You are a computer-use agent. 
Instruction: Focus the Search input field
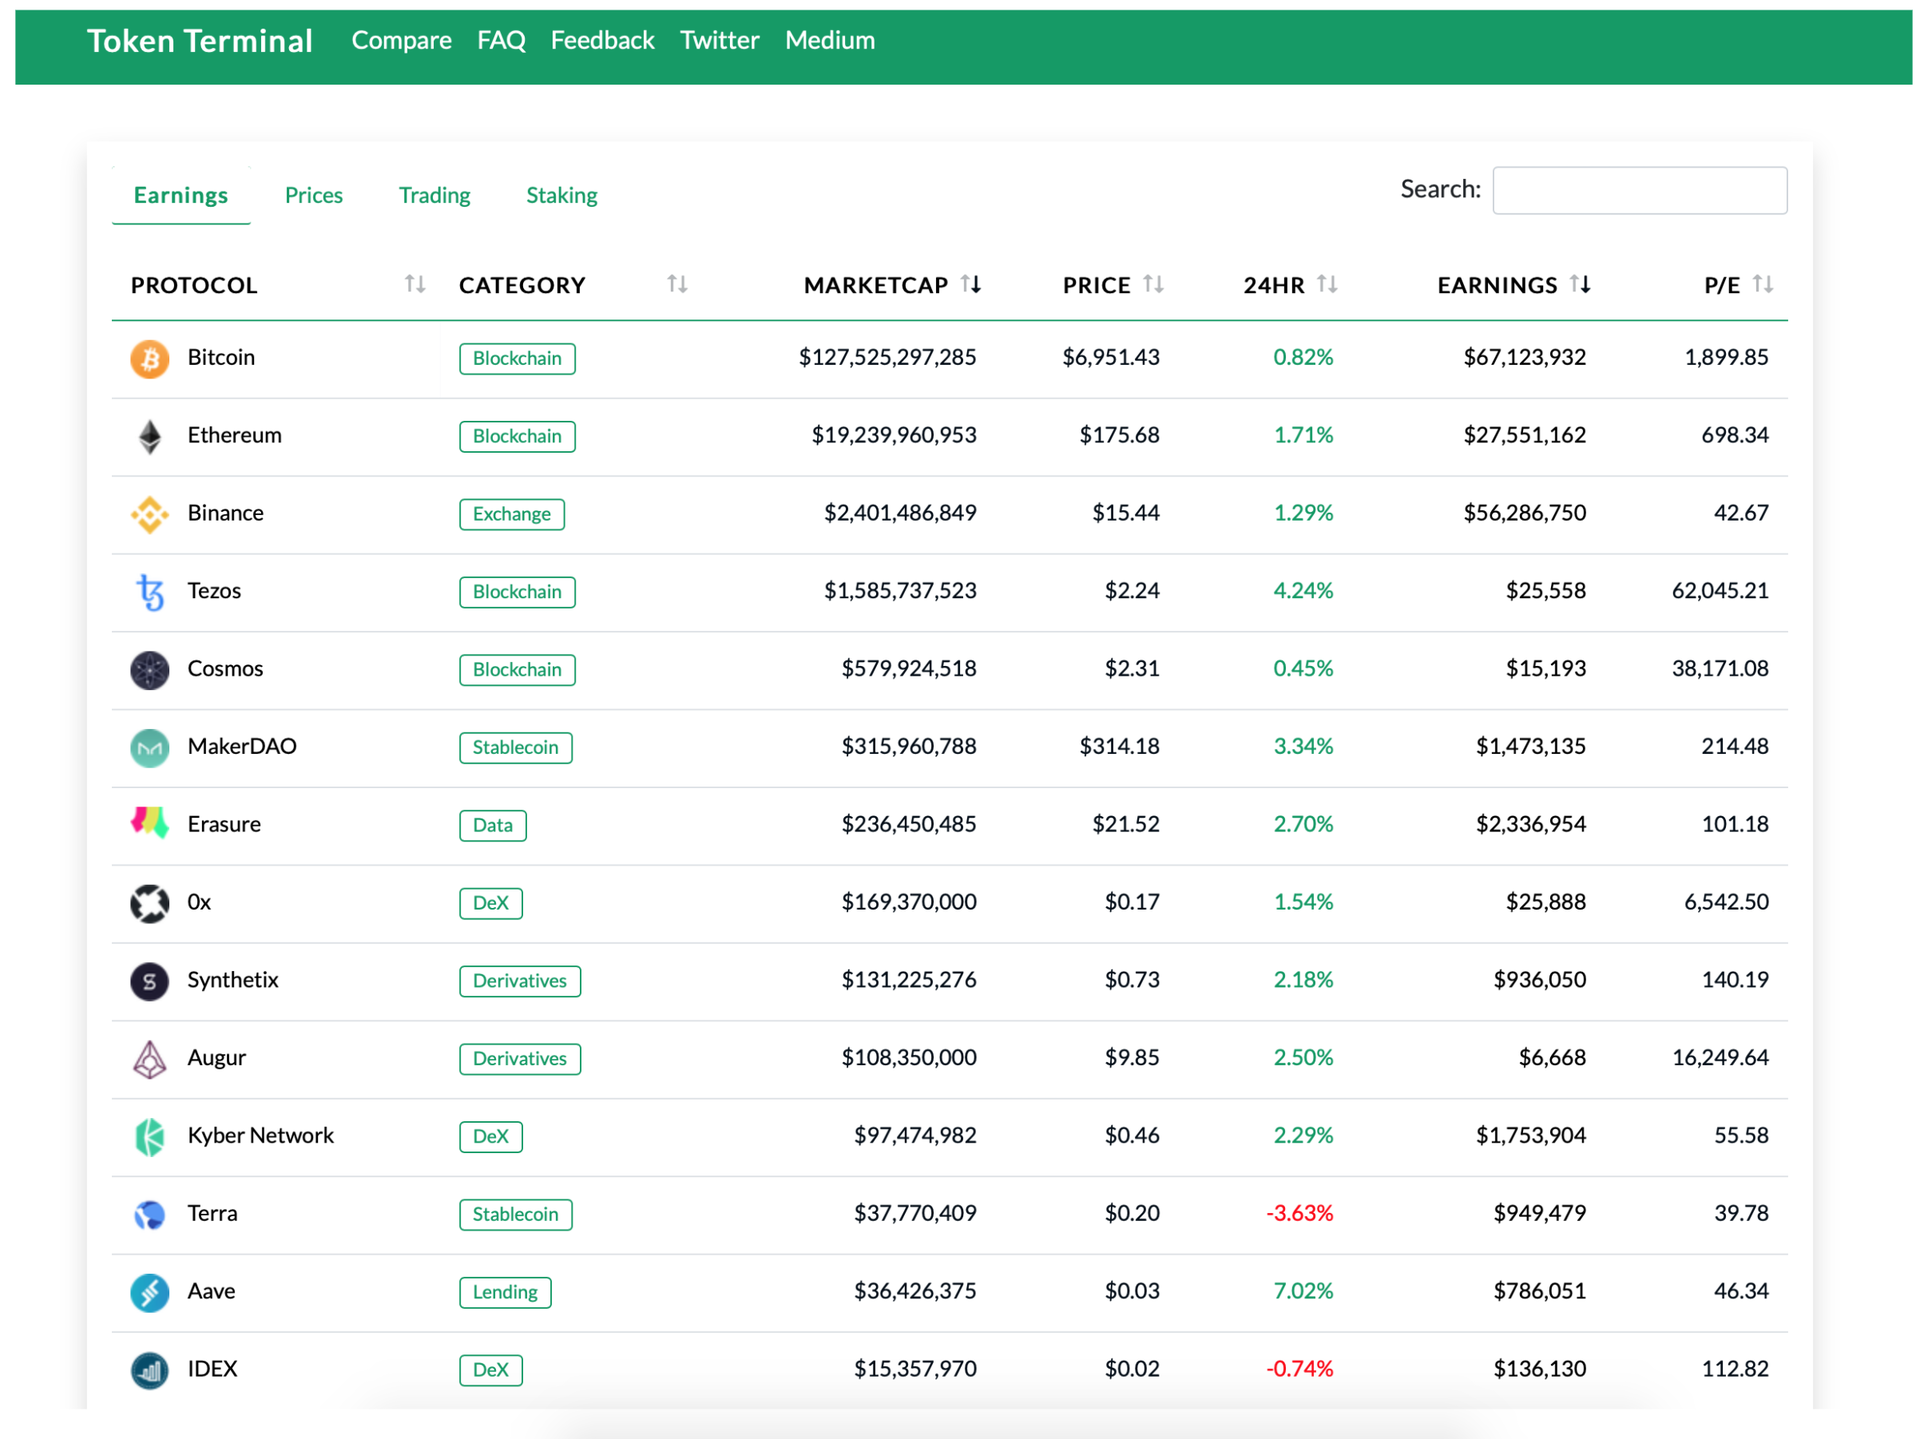pyautogui.click(x=1638, y=190)
